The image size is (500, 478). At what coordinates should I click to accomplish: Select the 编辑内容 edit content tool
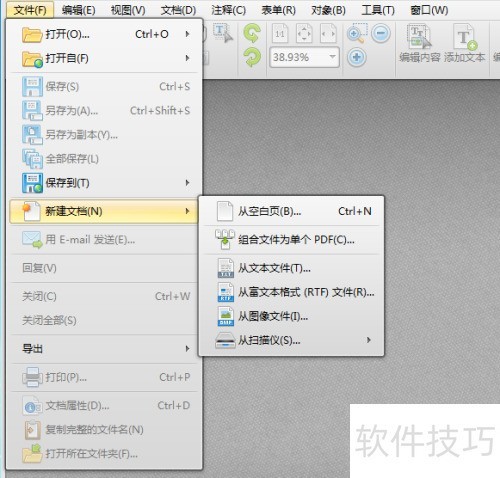pos(420,43)
